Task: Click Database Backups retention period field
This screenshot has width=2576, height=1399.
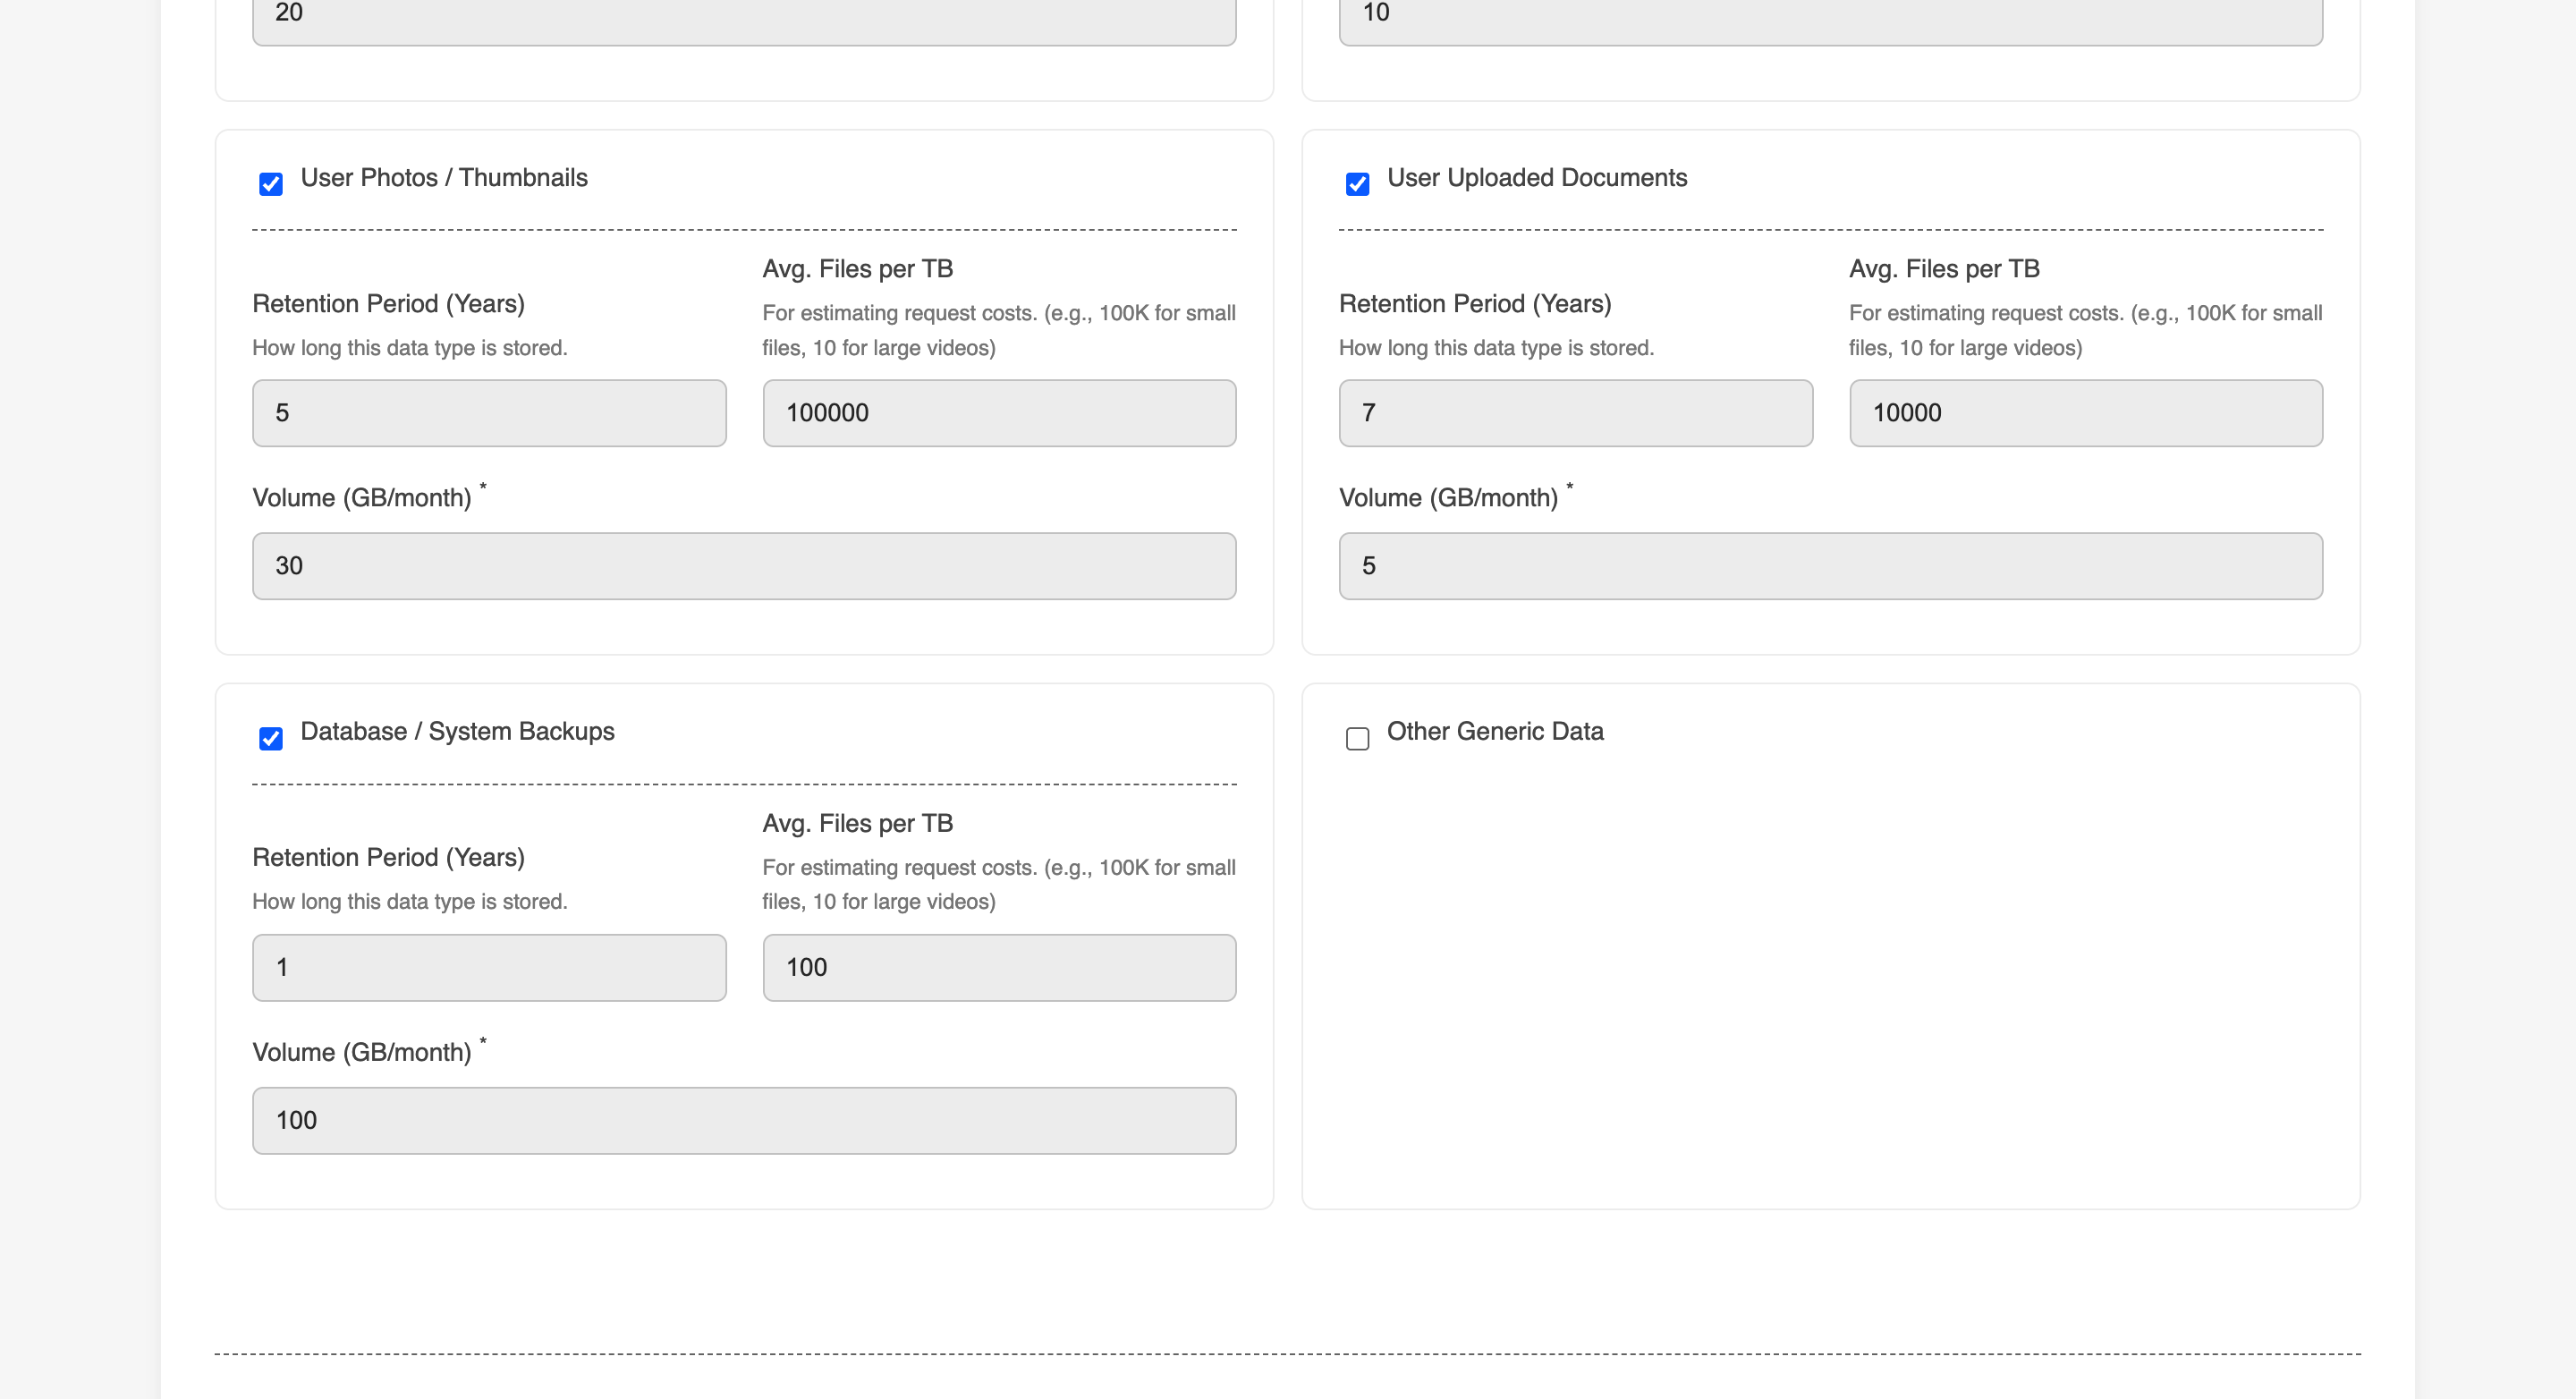Action: [x=489, y=967]
